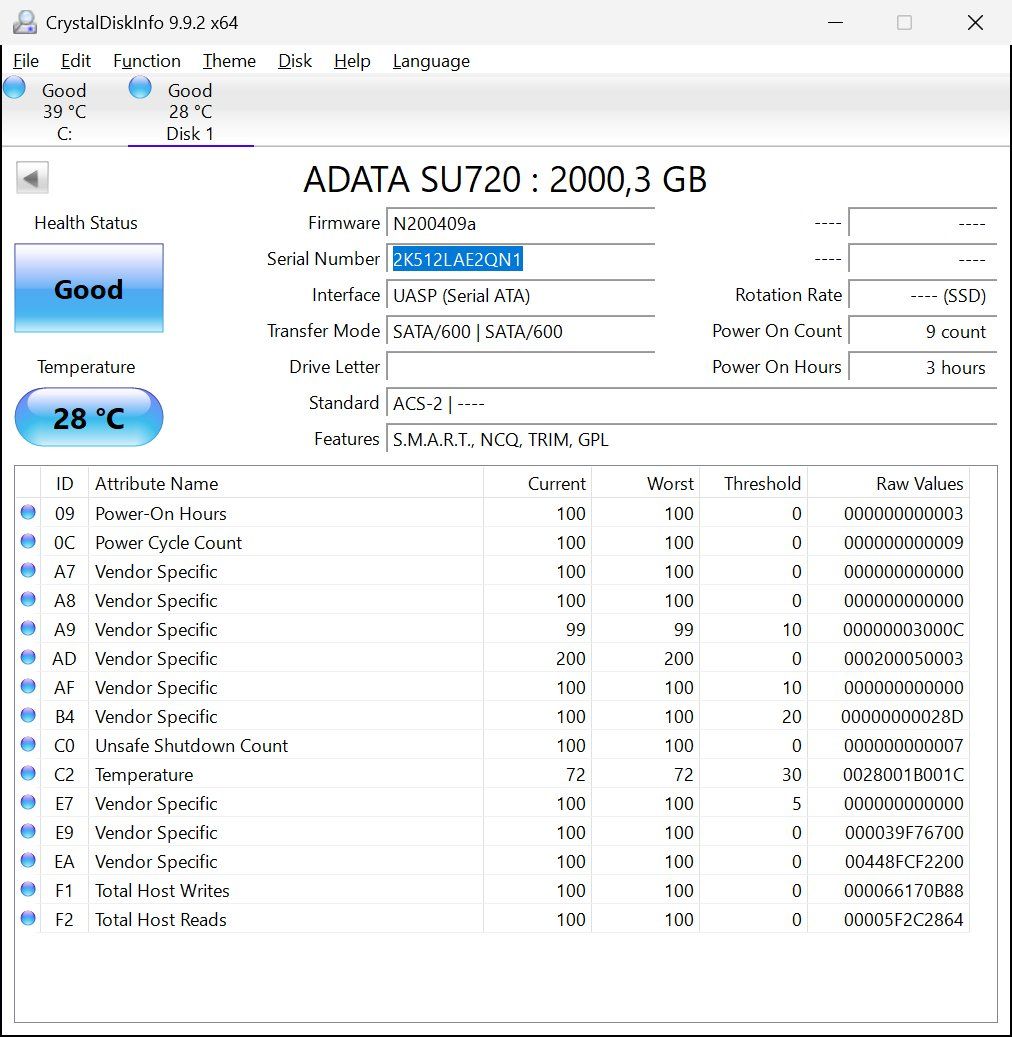
Task: Click raw value 00448FCF2200
Action: pyautogui.click(x=904, y=862)
